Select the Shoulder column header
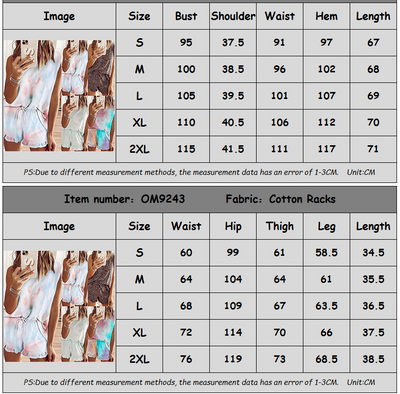This screenshot has width=400, height=394. pyautogui.click(x=233, y=16)
